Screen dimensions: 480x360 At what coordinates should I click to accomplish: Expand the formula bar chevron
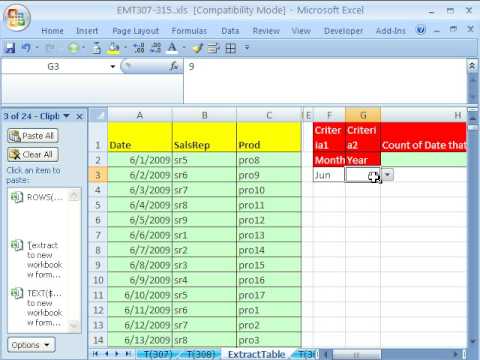click(x=472, y=65)
